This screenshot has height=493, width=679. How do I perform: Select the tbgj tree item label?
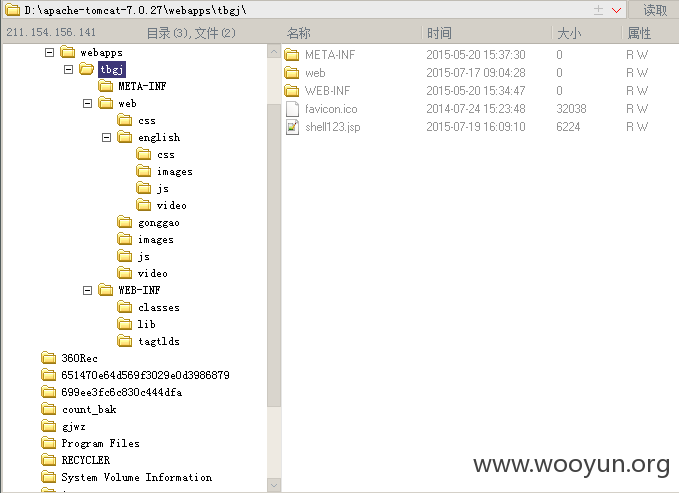coord(112,69)
